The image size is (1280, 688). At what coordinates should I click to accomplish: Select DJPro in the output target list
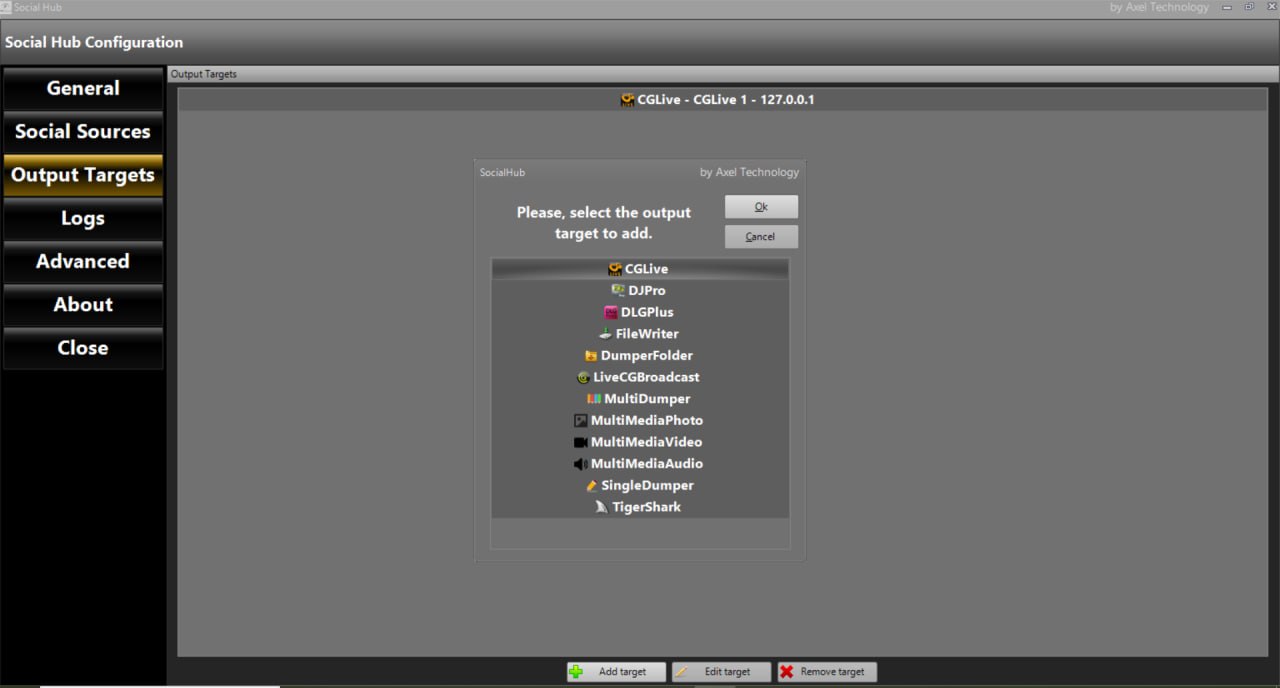[x=640, y=290]
